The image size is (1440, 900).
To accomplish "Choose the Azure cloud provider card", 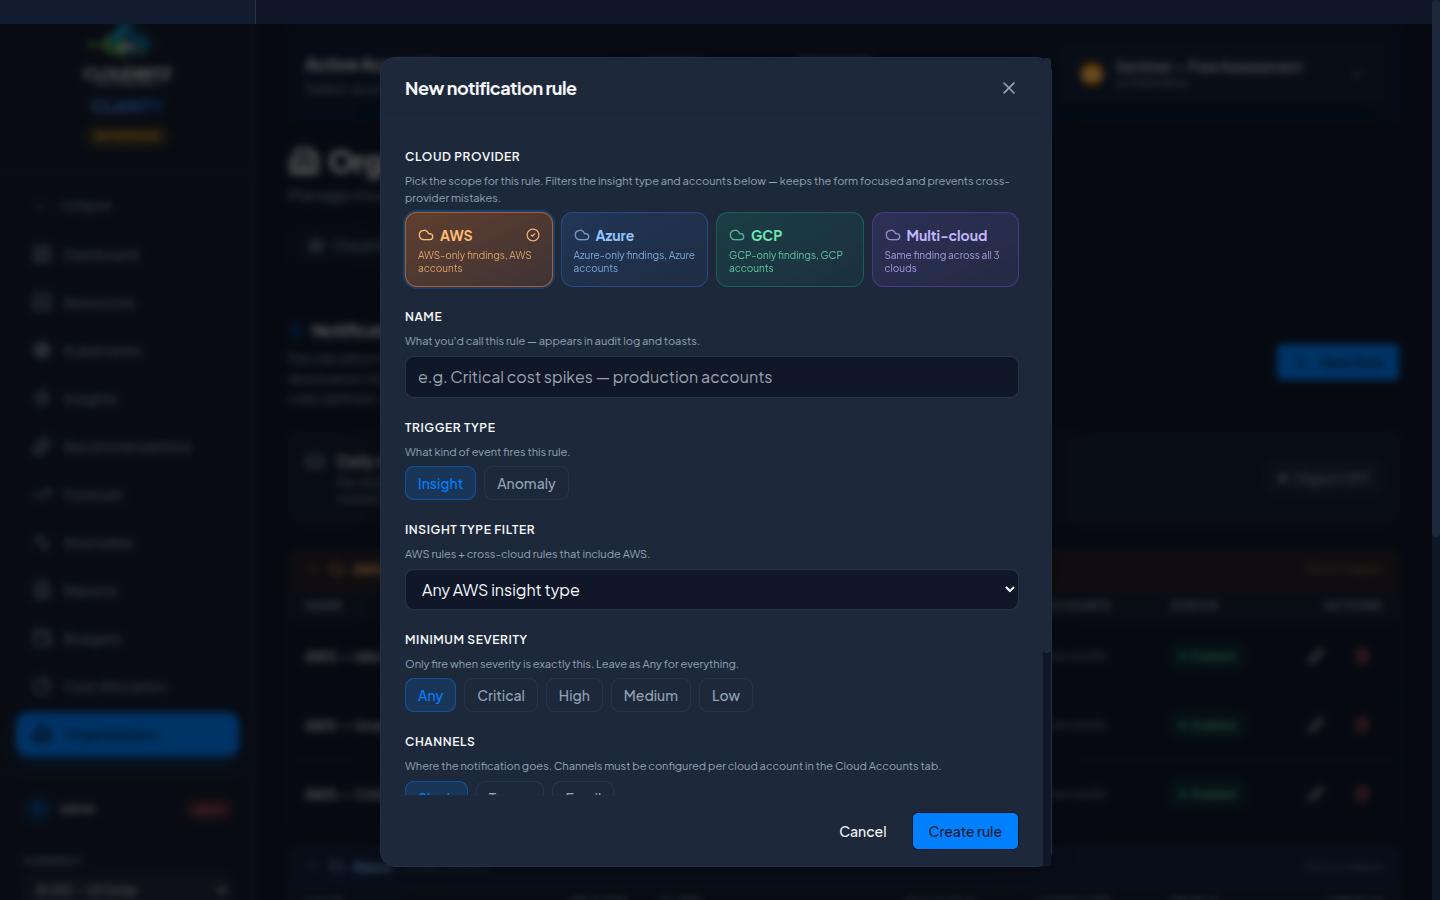I will (634, 249).
